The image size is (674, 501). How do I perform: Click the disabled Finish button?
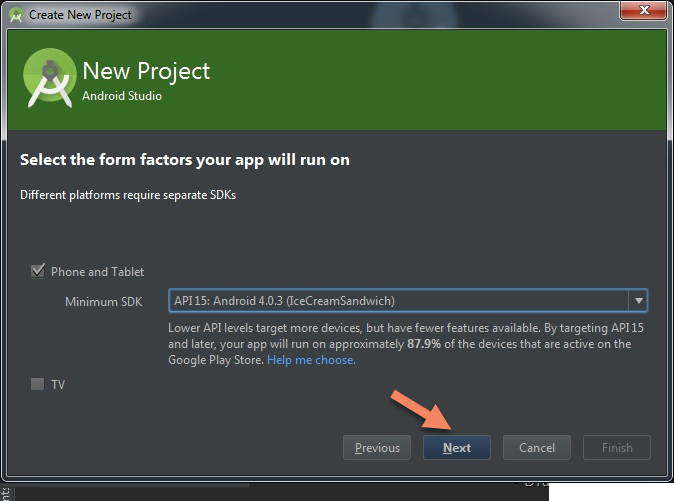tap(617, 447)
